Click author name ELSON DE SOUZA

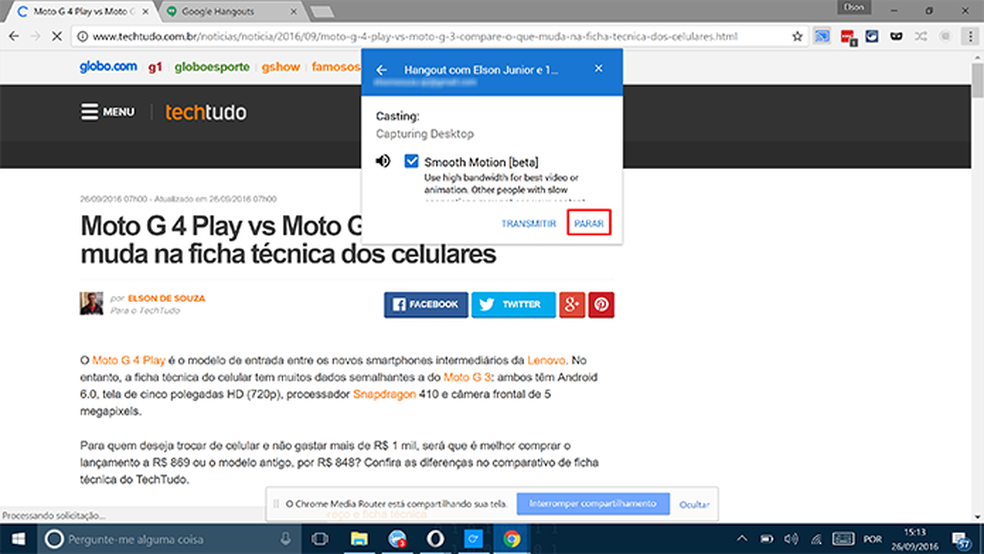pyautogui.click(x=166, y=298)
